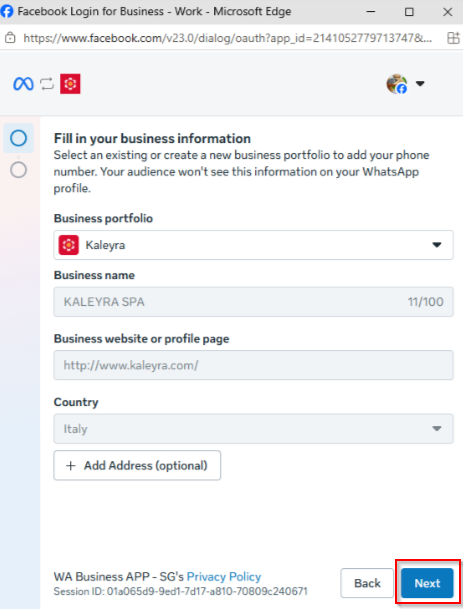Click the Facebook profile avatar

[397, 84]
